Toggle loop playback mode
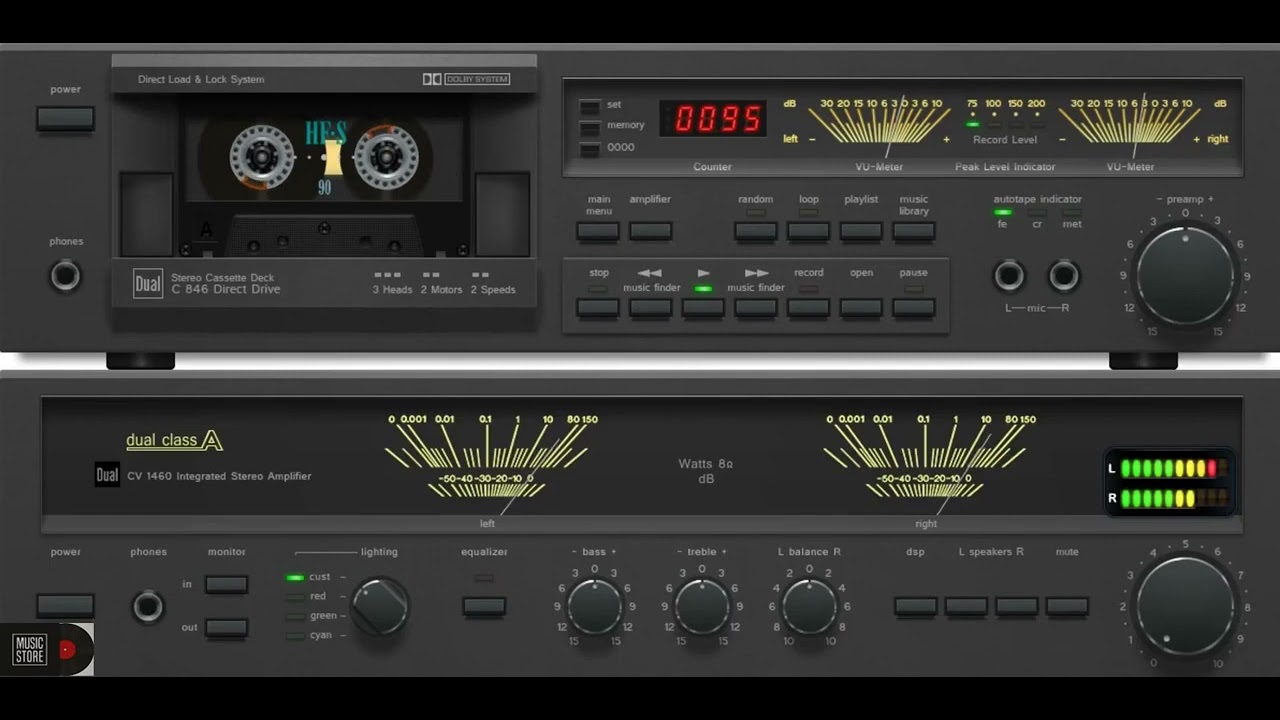The width and height of the screenshot is (1280, 720). pyautogui.click(x=808, y=232)
